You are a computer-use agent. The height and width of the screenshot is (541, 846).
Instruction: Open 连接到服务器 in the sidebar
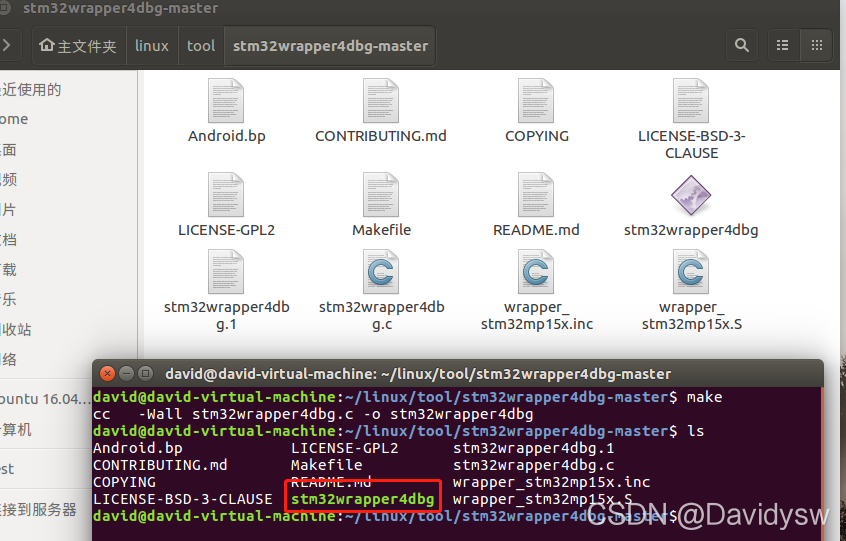(38, 509)
